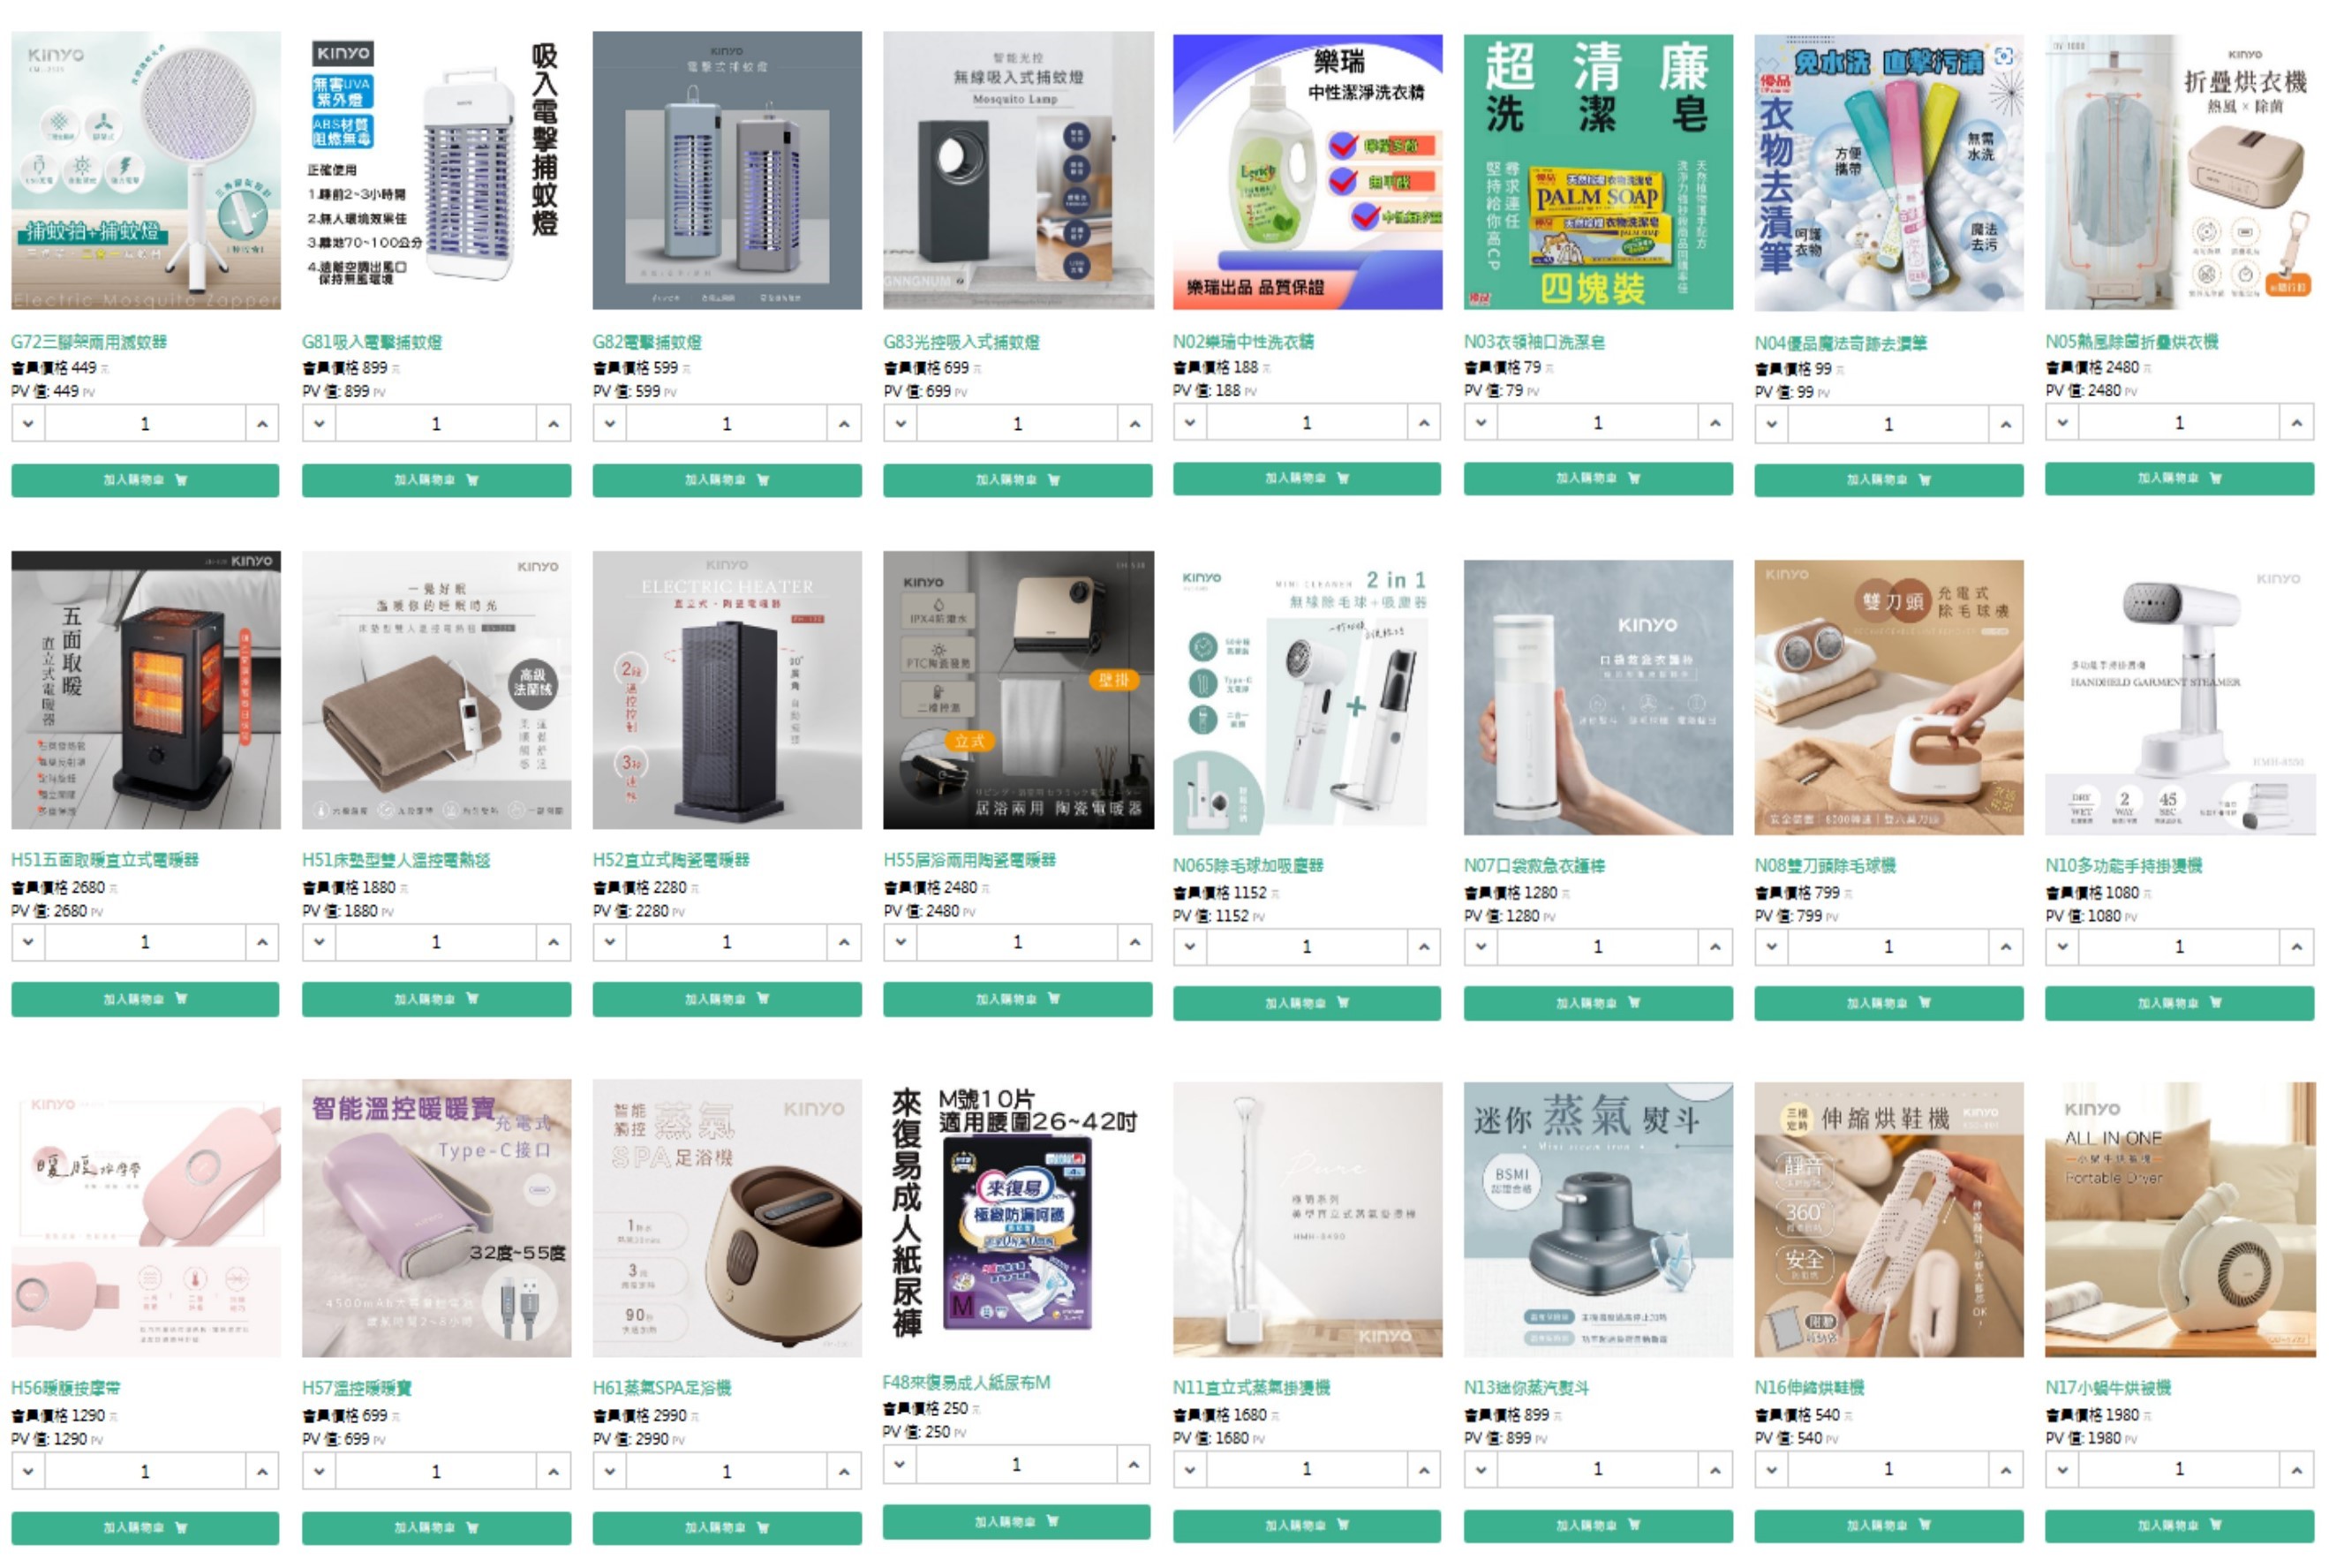The image size is (2329, 1568).
Task: Select quantity field for N07 pocket steamer
Action: (1598, 946)
